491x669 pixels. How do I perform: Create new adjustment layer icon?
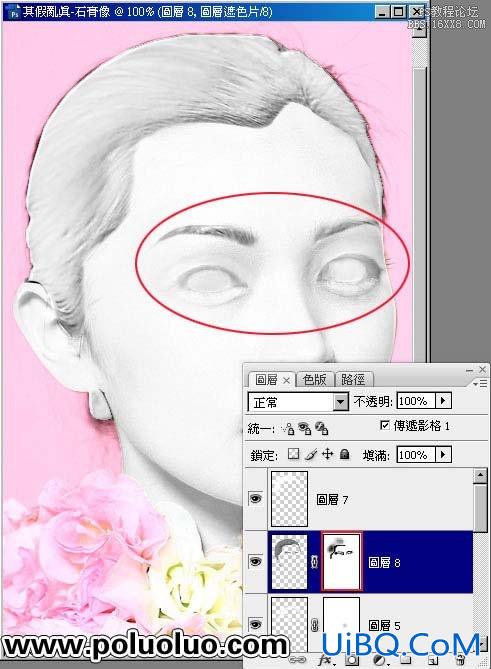pyautogui.click(x=379, y=660)
